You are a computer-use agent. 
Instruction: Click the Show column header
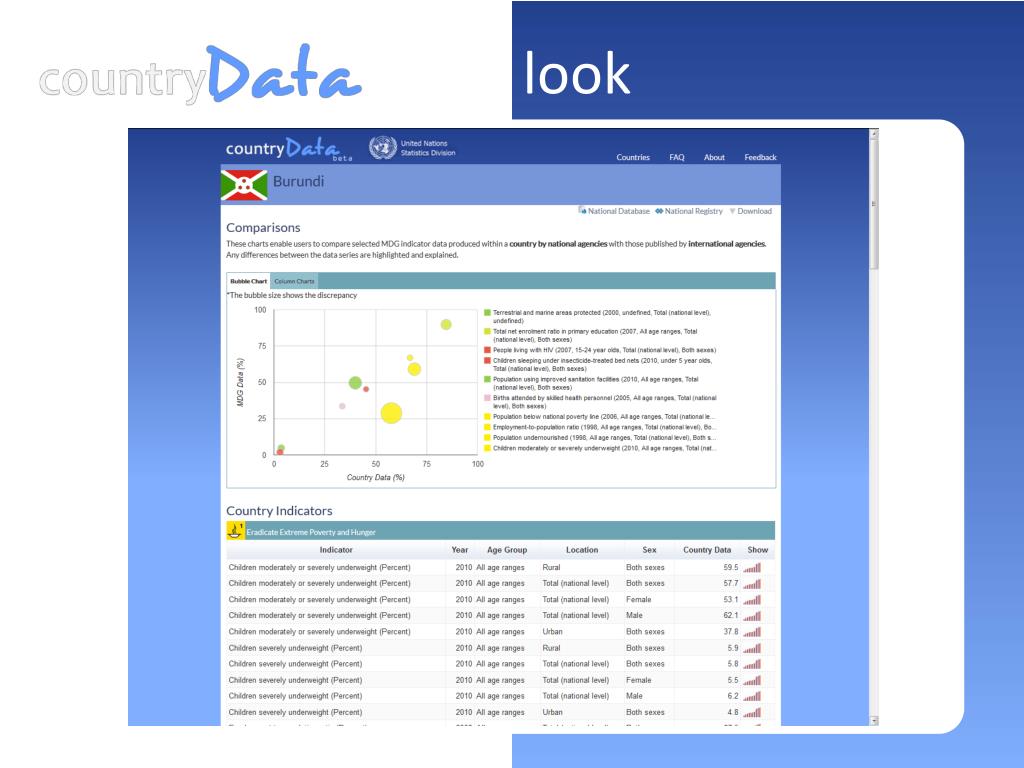(758, 550)
